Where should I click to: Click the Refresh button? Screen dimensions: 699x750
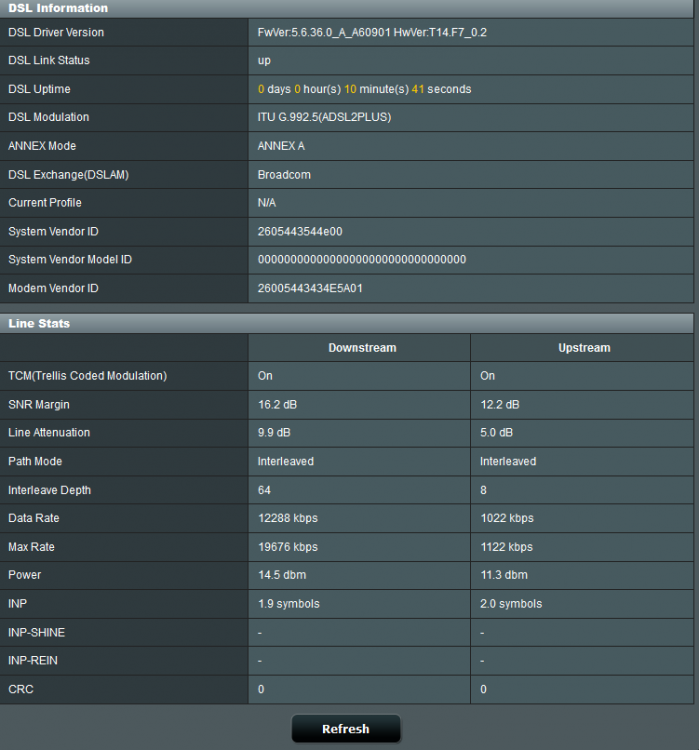(345, 729)
